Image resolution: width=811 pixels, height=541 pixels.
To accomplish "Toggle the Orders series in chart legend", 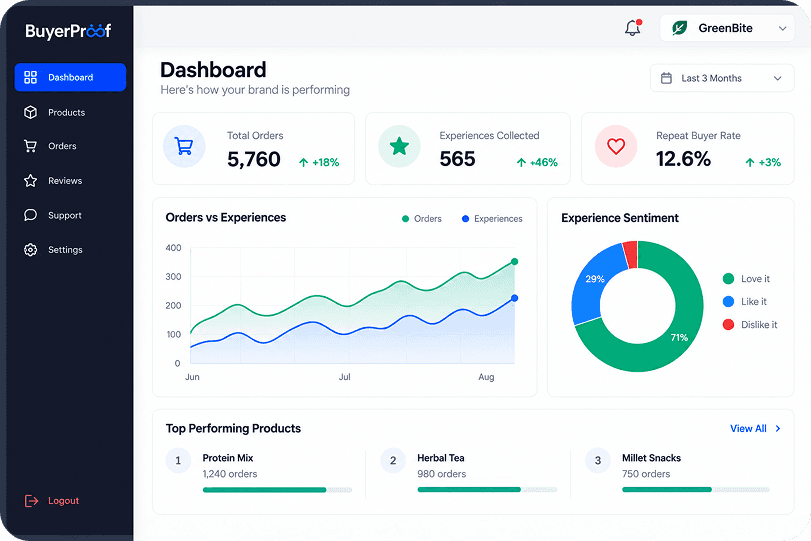I will 422,219.
